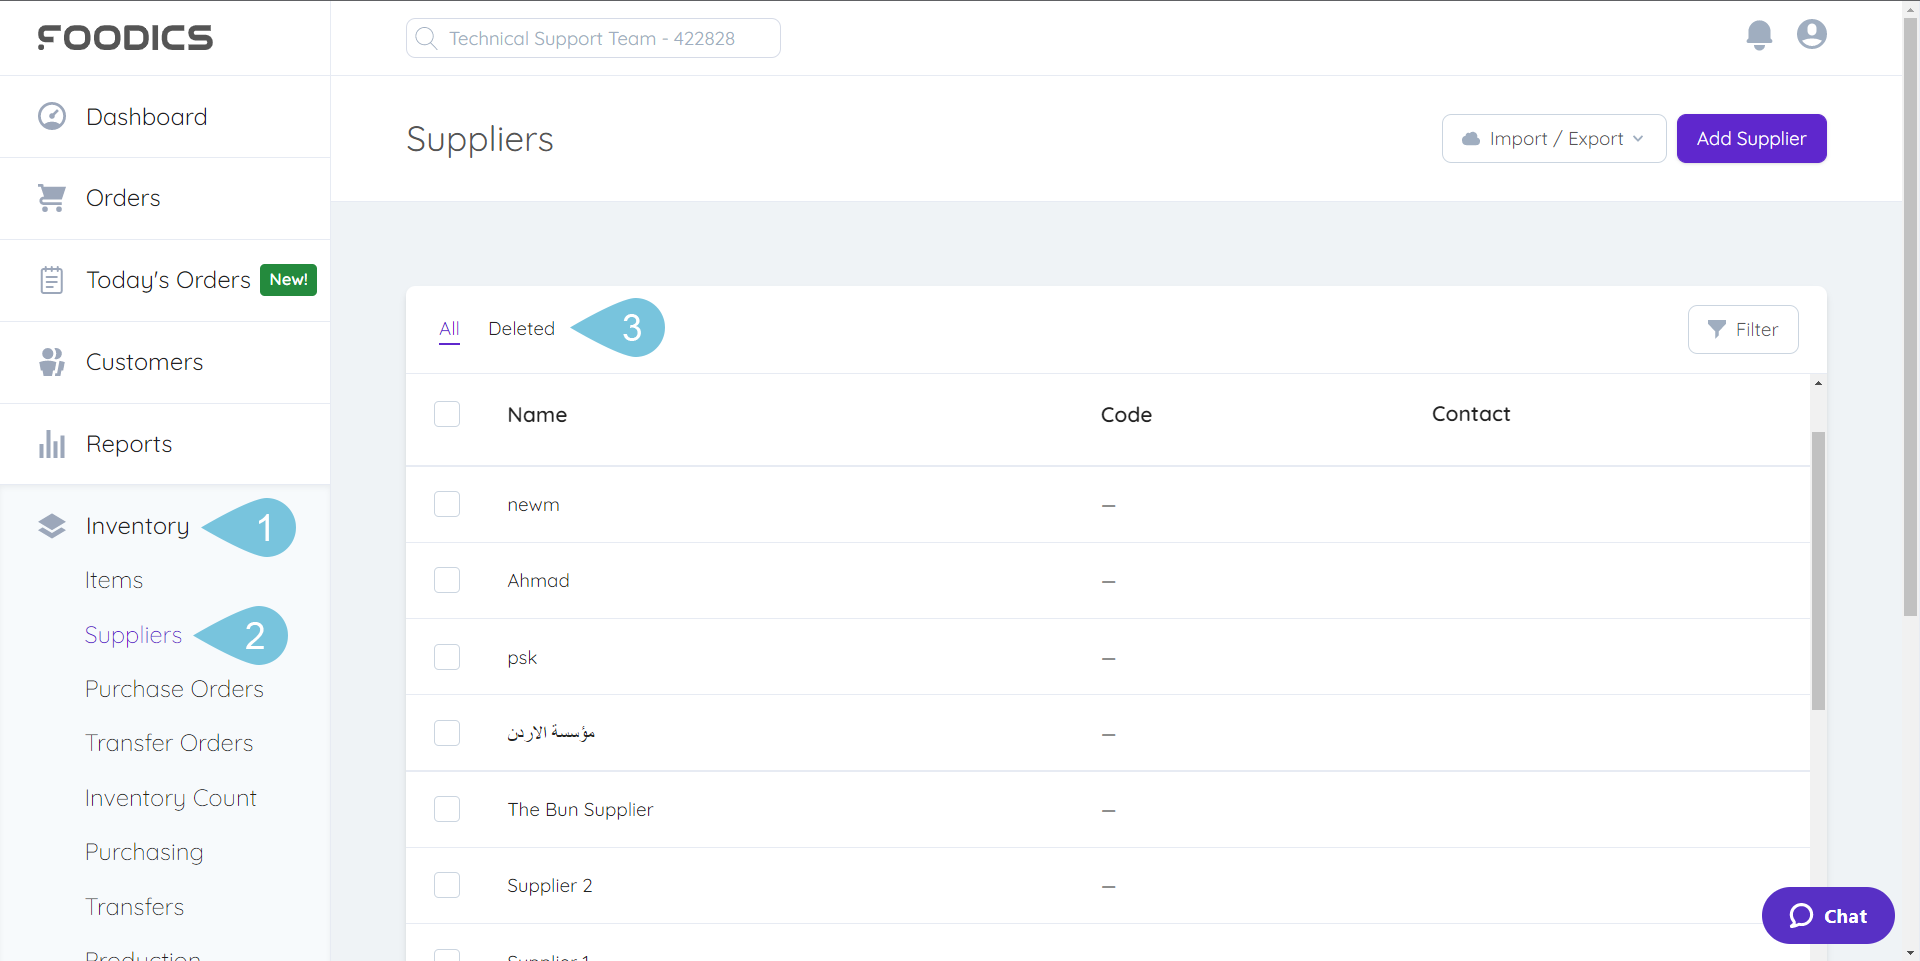This screenshot has width=1920, height=961.
Task: Click the Reports bar chart icon
Action: pyautogui.click(x=51, y=443)
